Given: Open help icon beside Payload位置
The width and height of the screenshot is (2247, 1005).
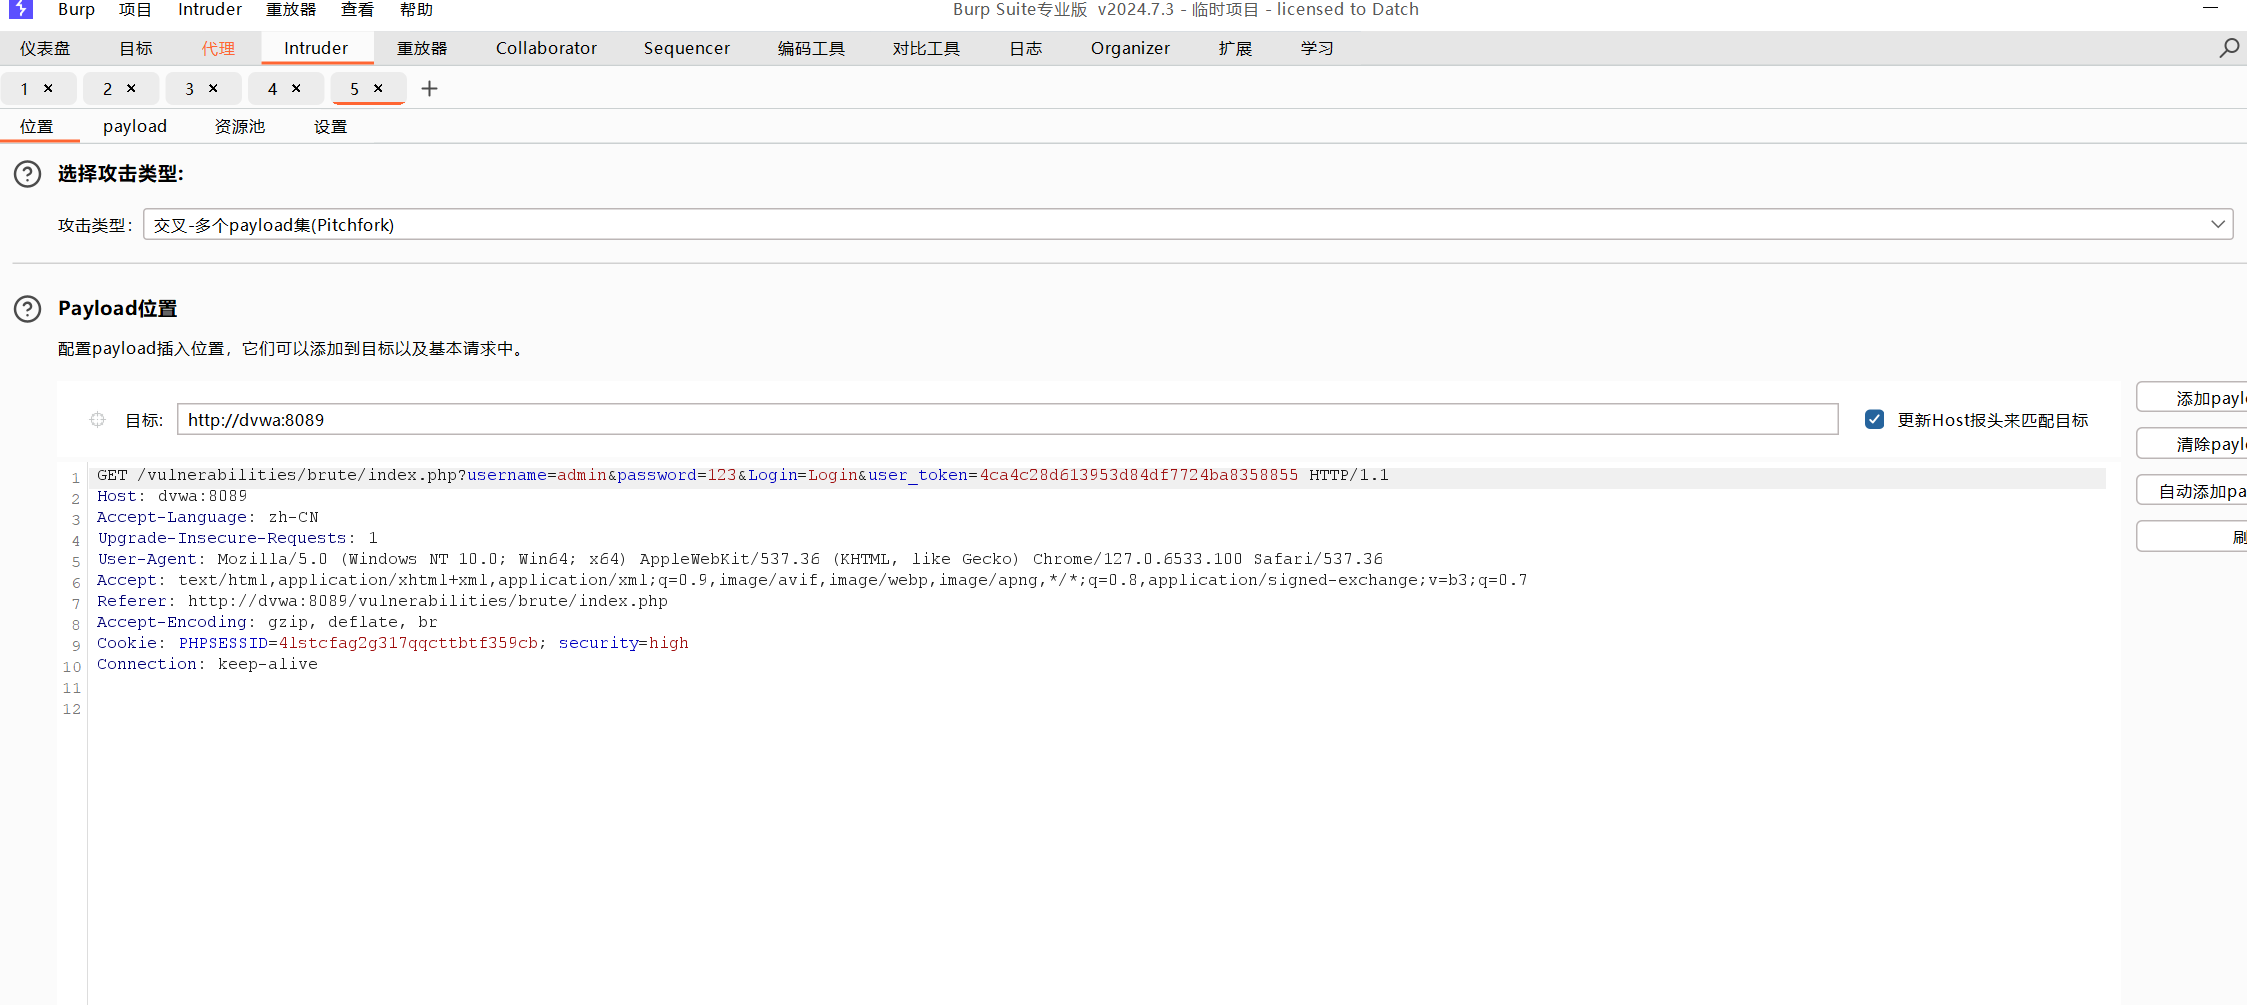Looking at the screenshot, I should [x=28, y=309].
